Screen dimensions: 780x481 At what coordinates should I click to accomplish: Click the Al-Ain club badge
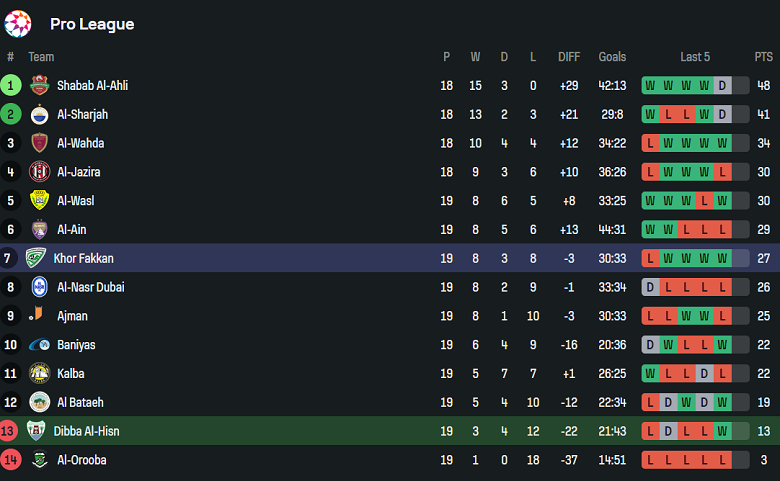coord(39,230)
